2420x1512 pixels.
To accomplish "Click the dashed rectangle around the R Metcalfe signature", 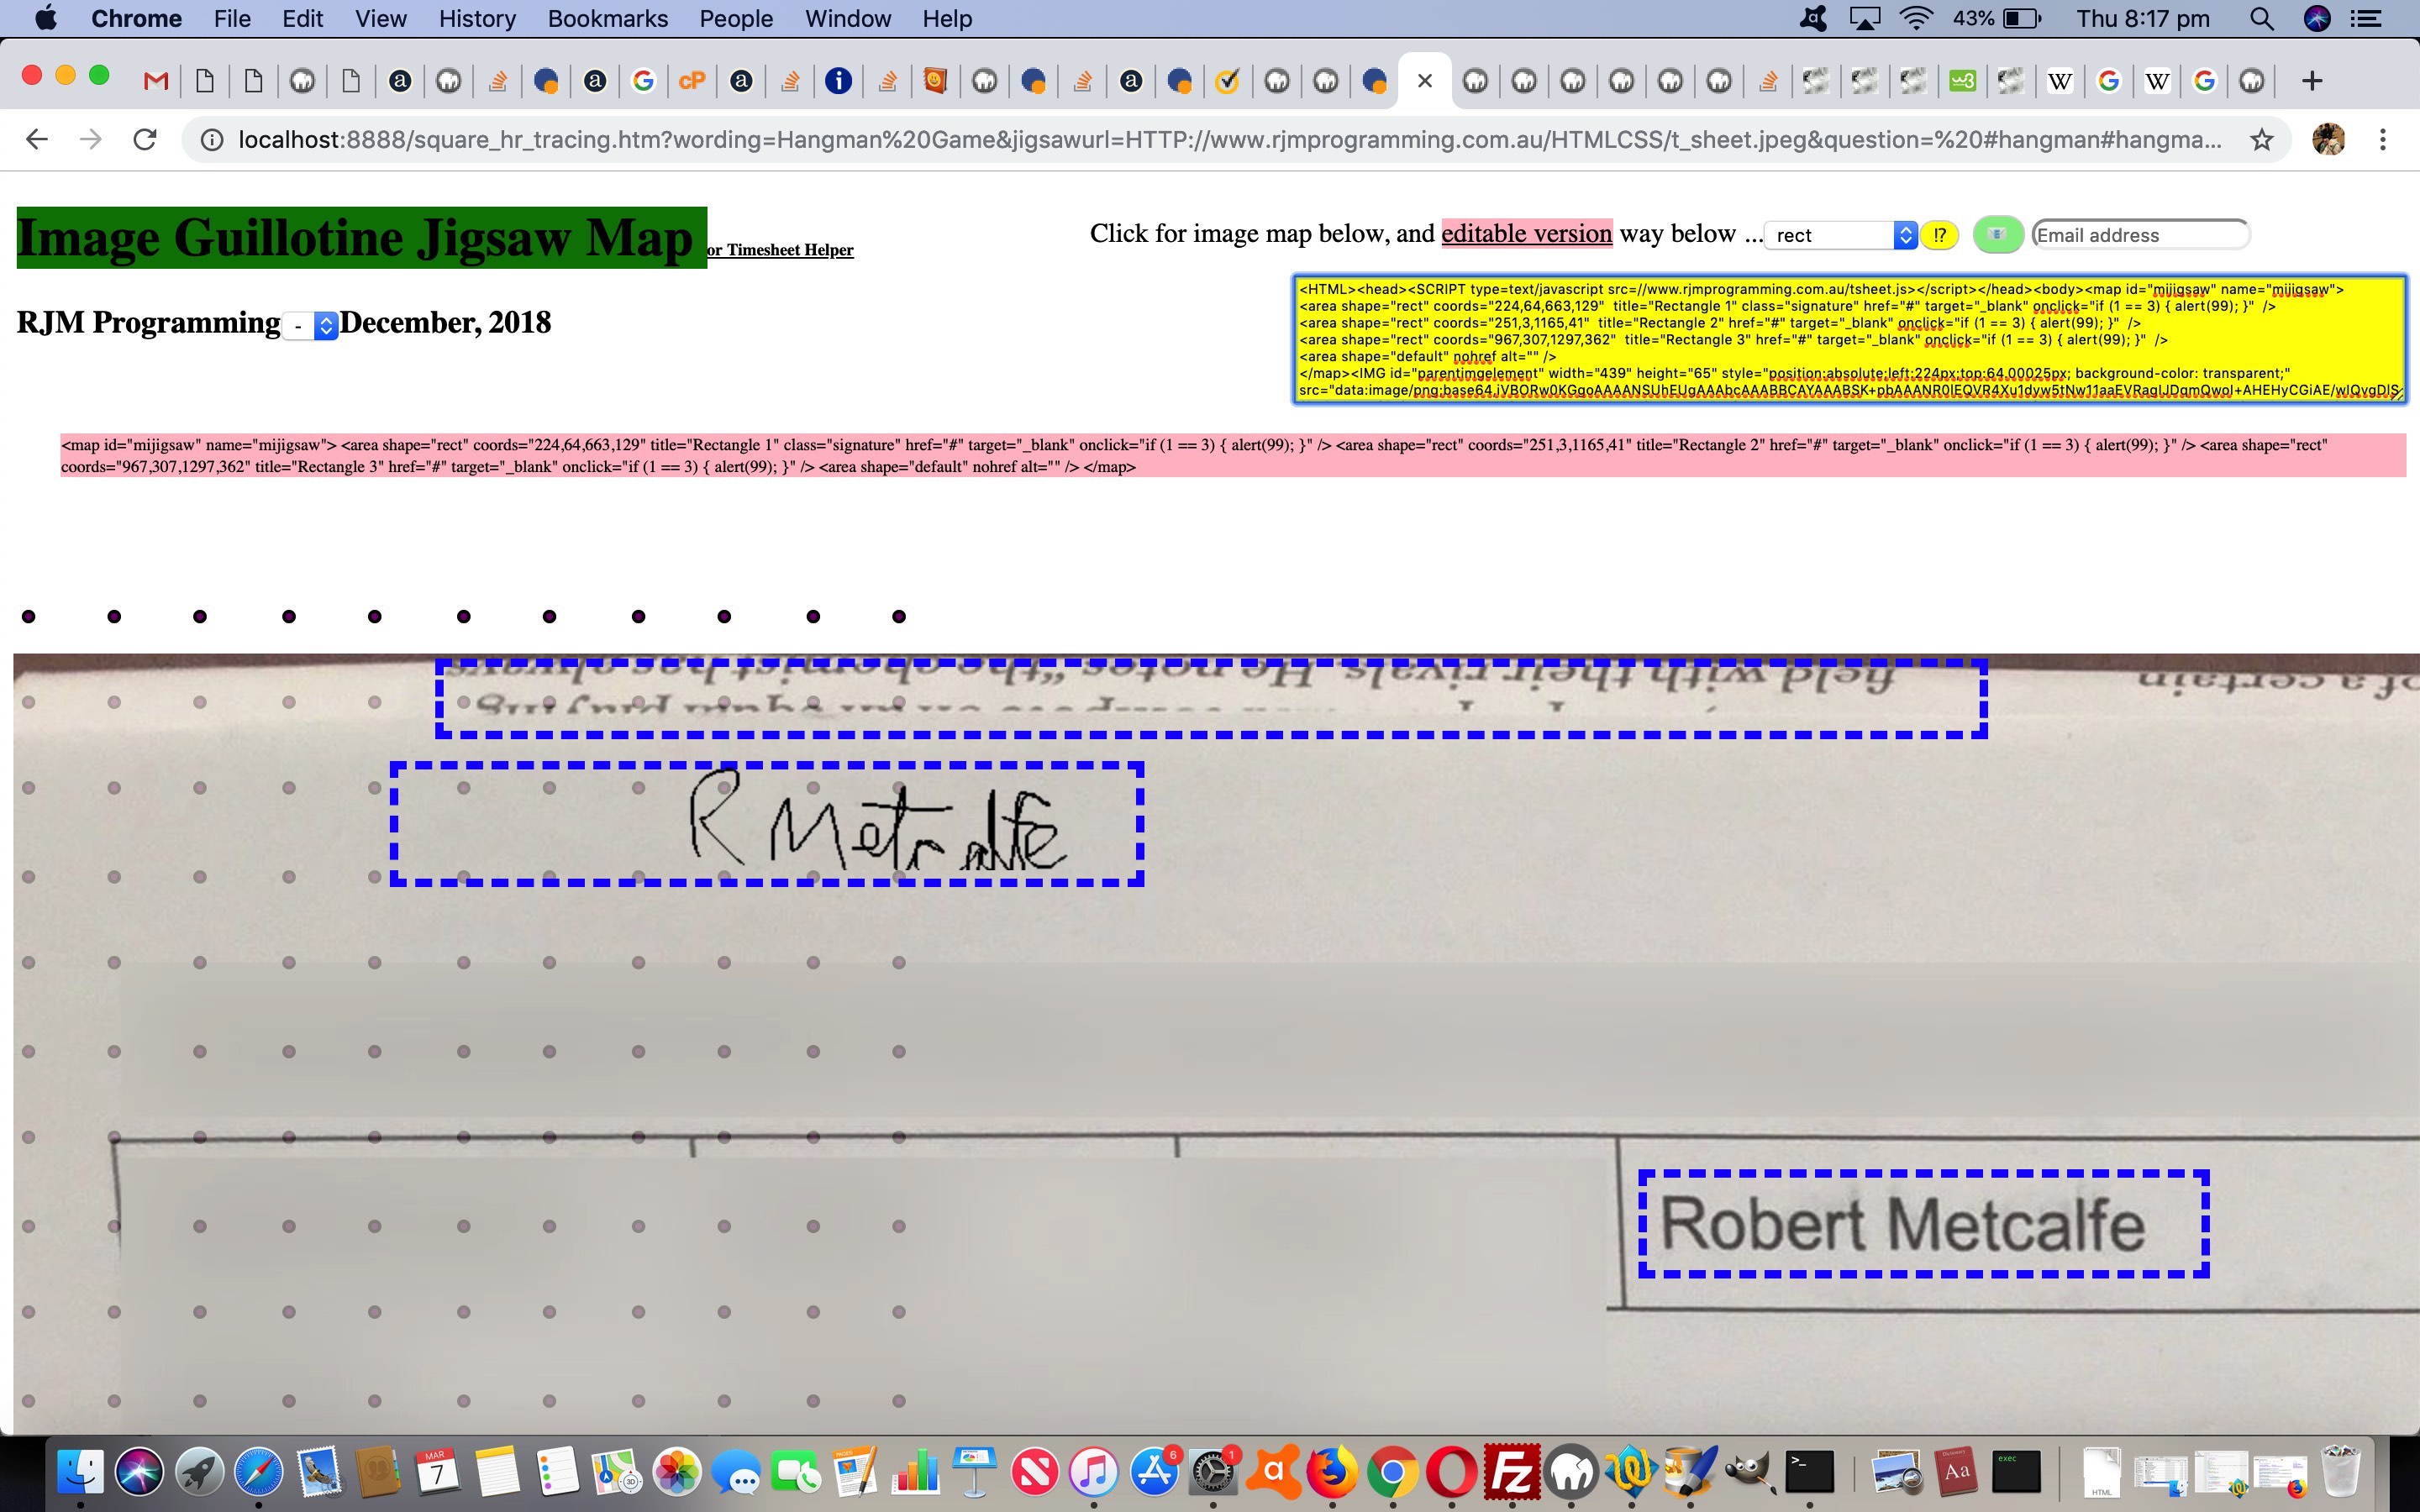I will (766, 824).
